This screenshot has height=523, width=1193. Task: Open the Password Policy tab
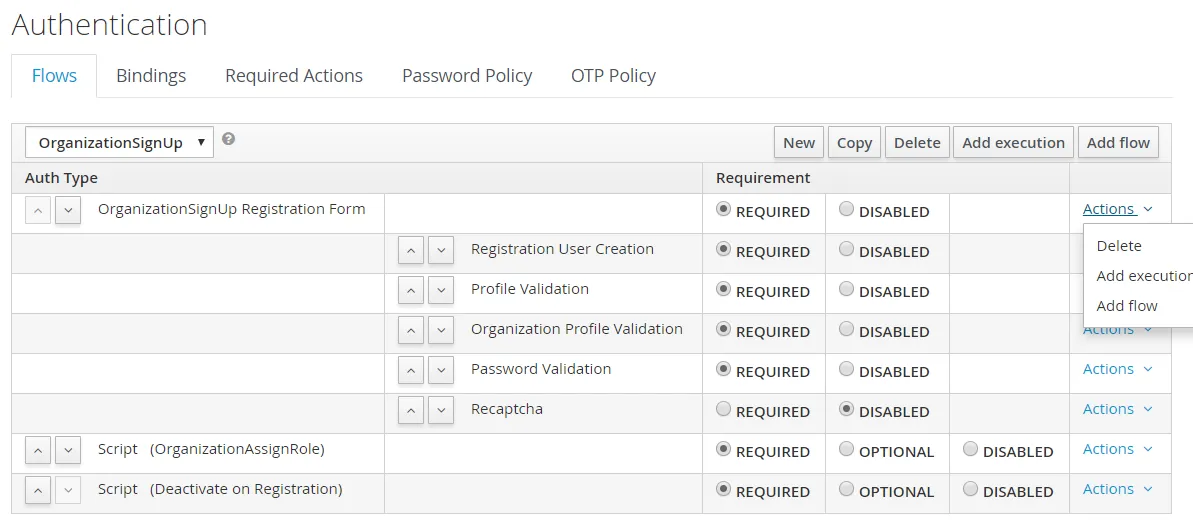click(467, 76)
